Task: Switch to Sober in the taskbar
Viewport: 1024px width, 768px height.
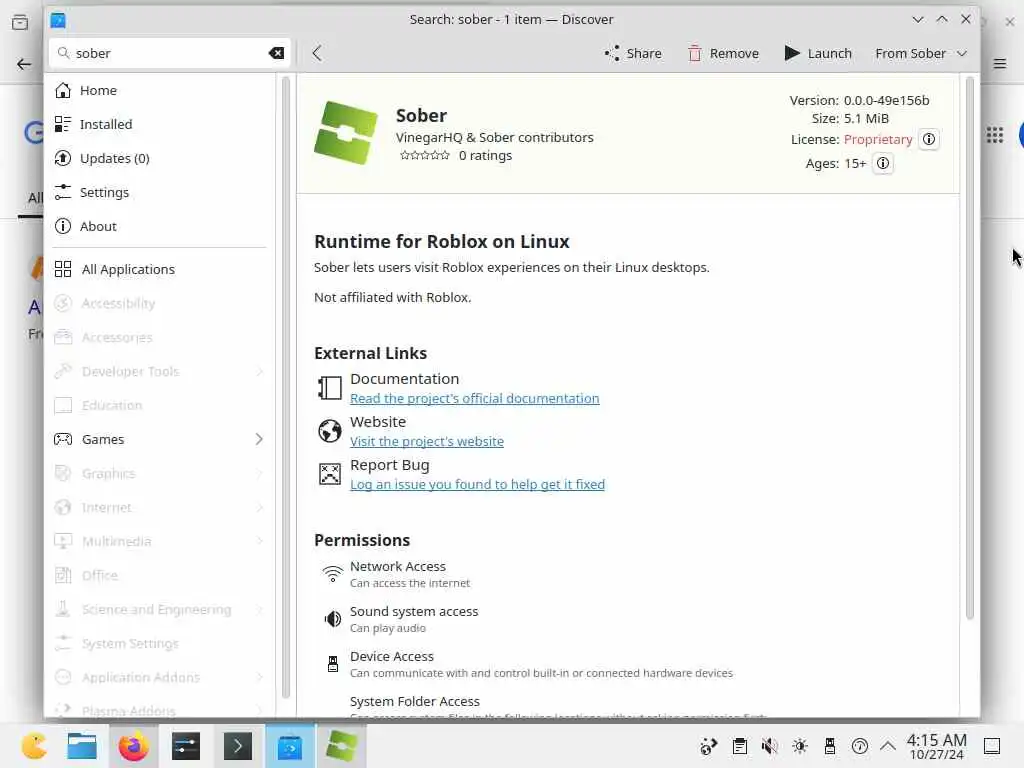Action: [342, 746]
